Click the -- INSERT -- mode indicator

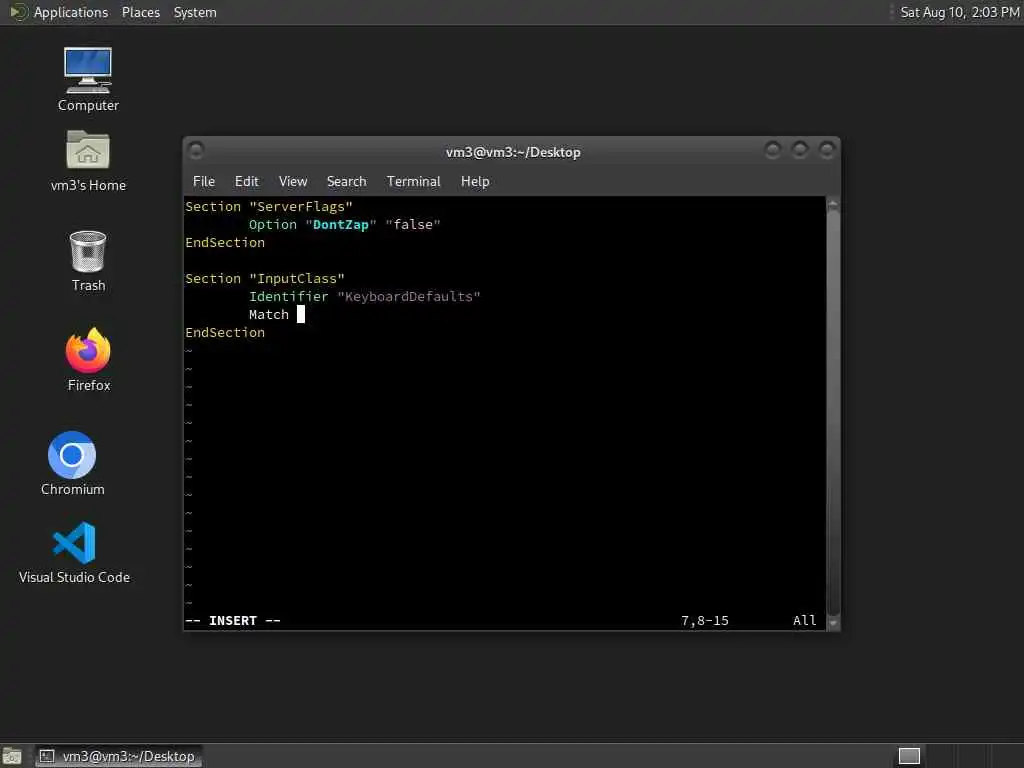point(232,620)
